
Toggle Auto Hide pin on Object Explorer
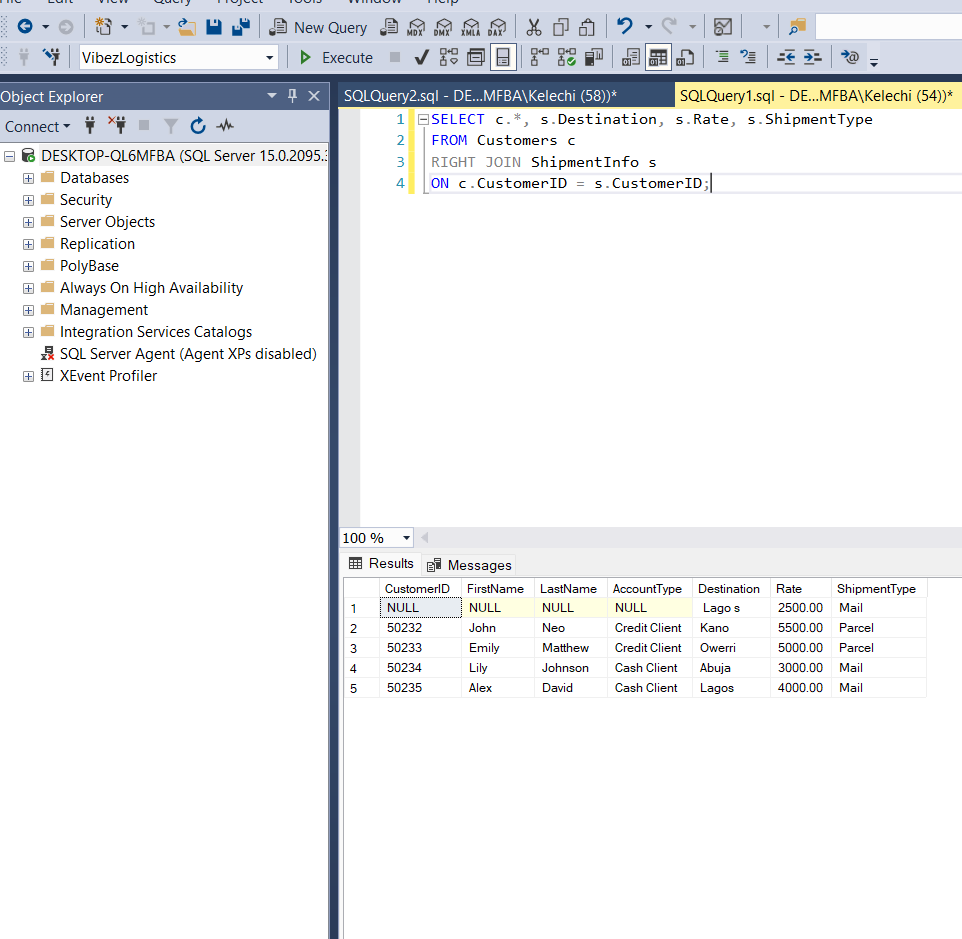[x=290, y=95]
